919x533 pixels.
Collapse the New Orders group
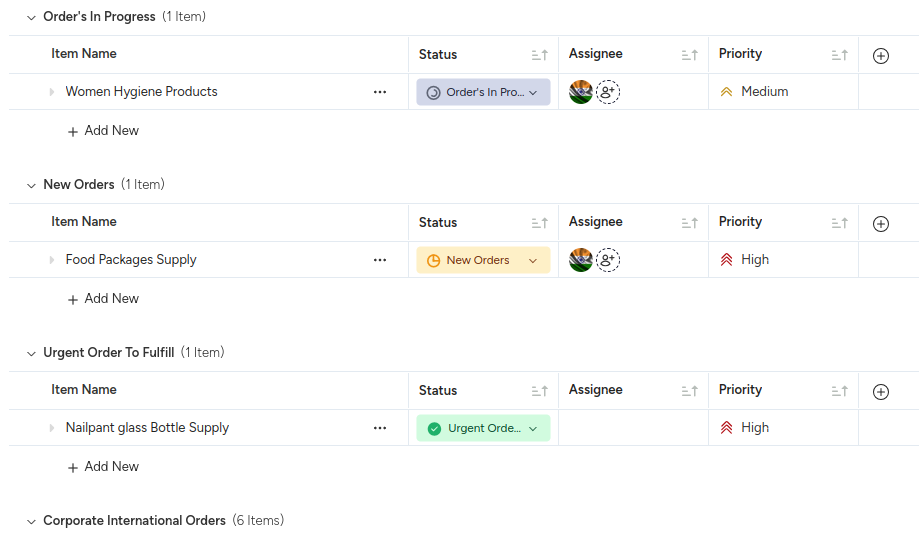31,185
